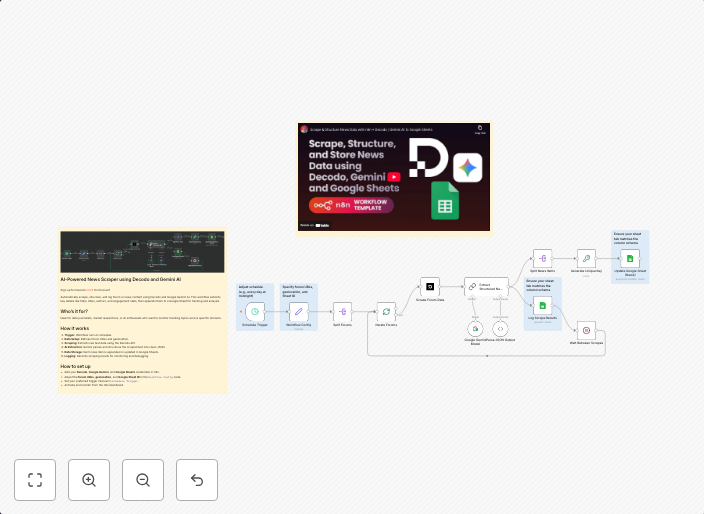Click the 'How it works' heading

[x=75, y=328]
